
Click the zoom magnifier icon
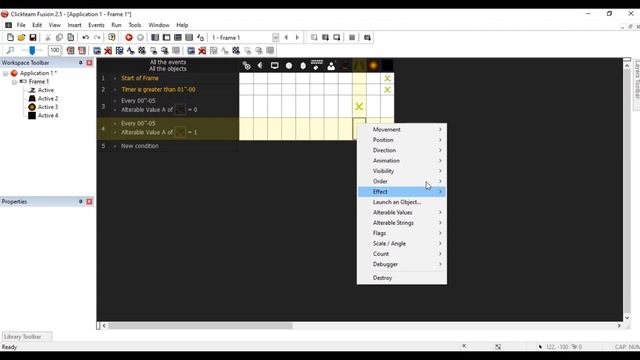(x=10, y=50)
